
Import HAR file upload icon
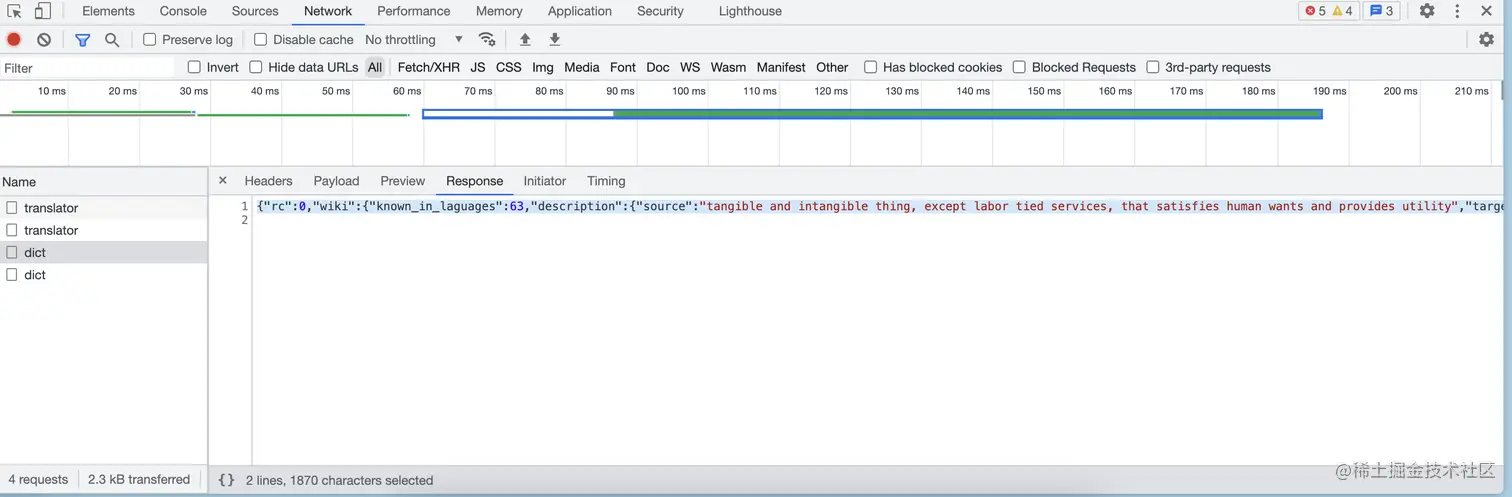(525, 39)
